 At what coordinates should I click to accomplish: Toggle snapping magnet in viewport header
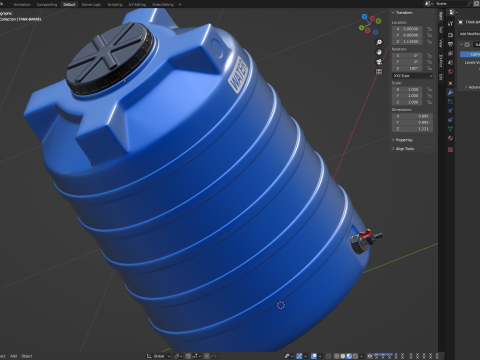click(188, 356)
